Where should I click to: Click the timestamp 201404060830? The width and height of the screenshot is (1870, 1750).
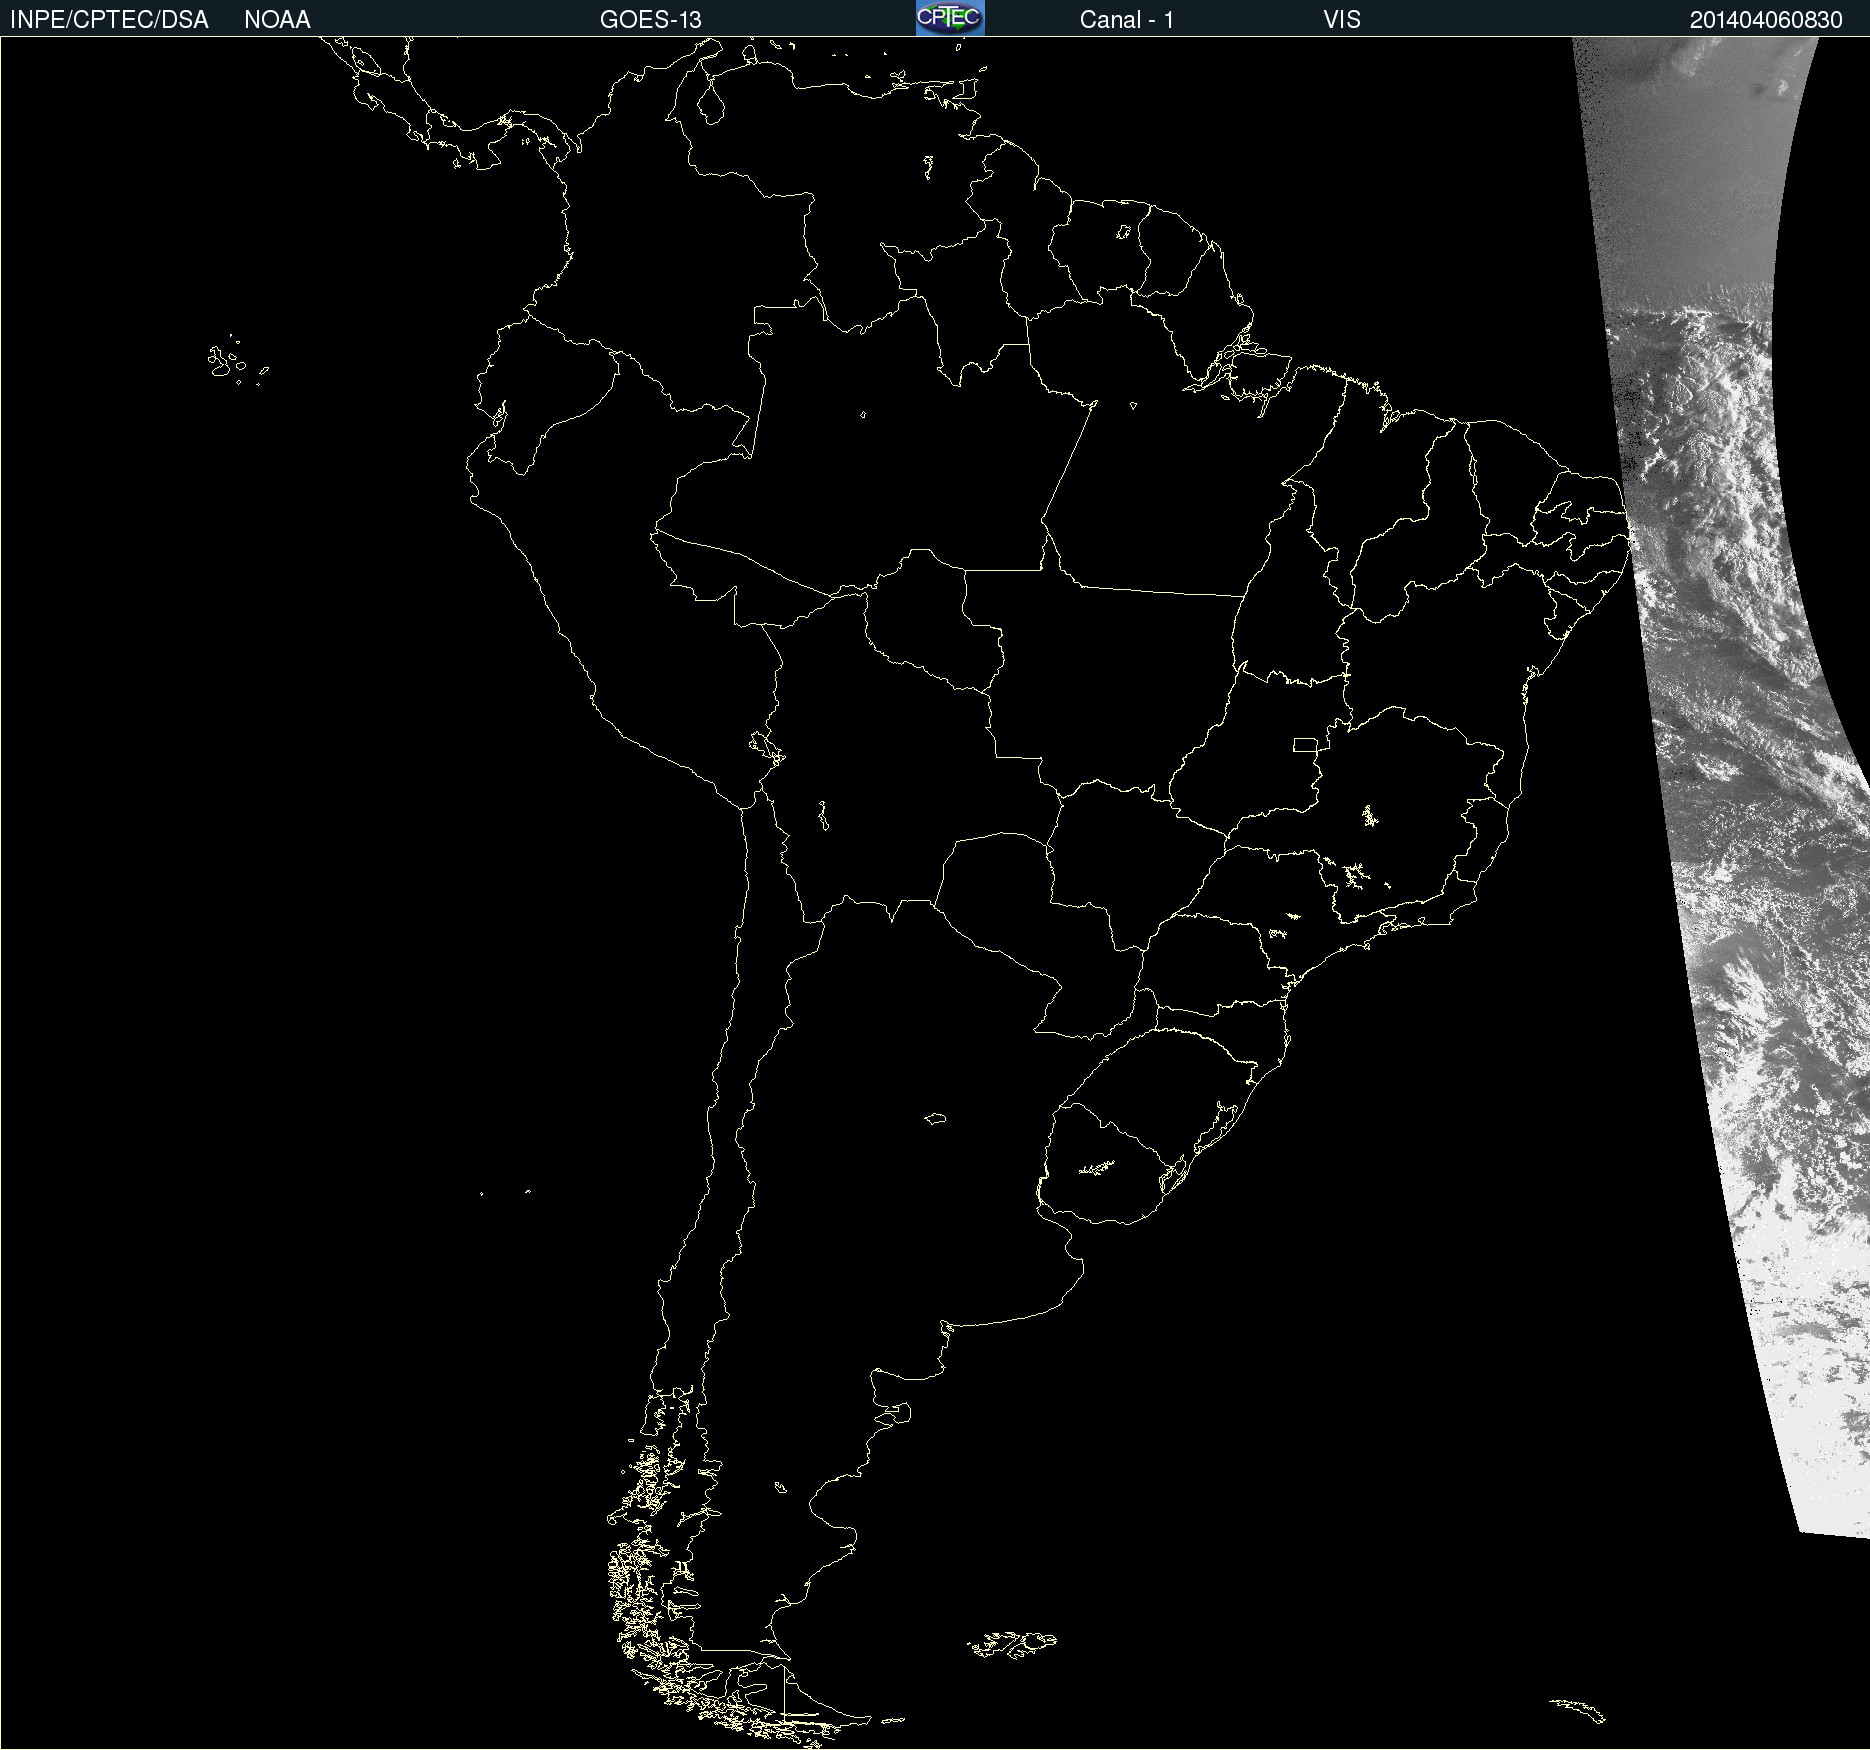coord(1766,20)
